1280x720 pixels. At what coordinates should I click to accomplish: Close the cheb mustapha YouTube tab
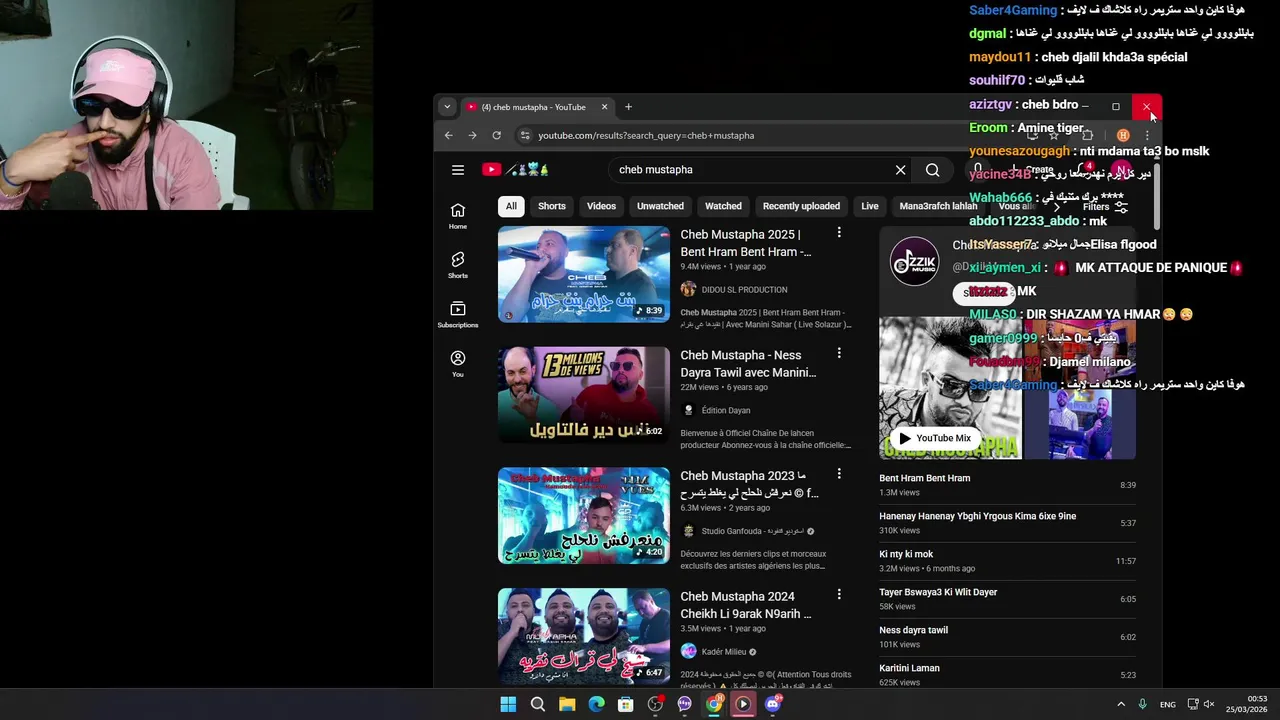click(604, 107)
